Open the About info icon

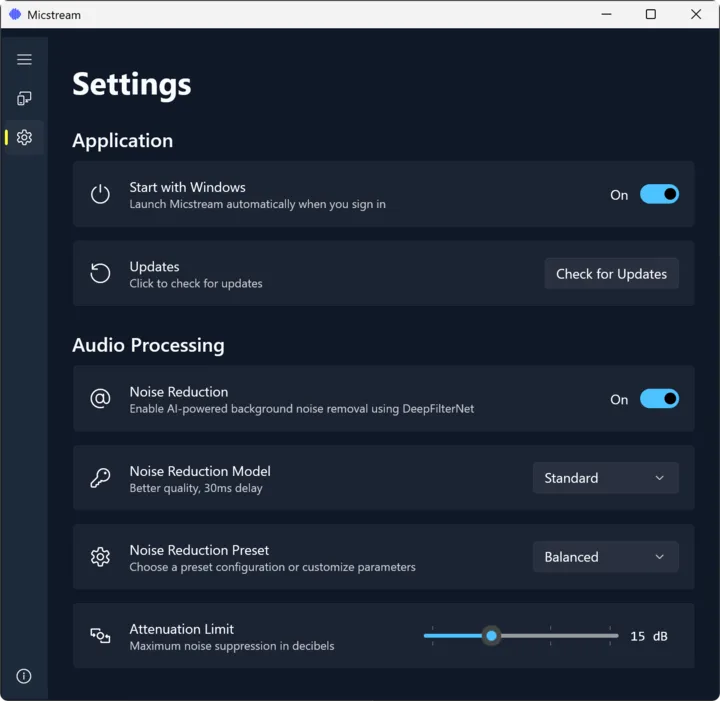(24, 676)
